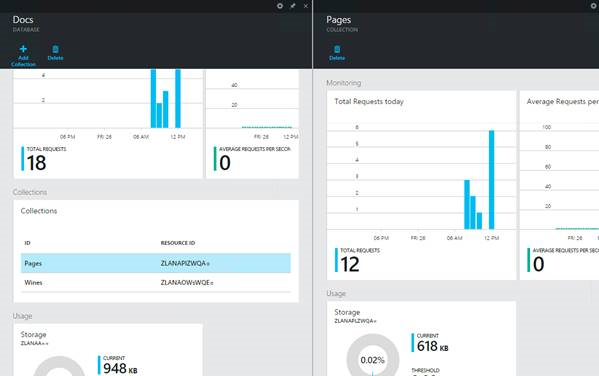This screenshot has height=376, width=599.
Task: Click the Delete trash icon in Docs blade
Action: 55,49
